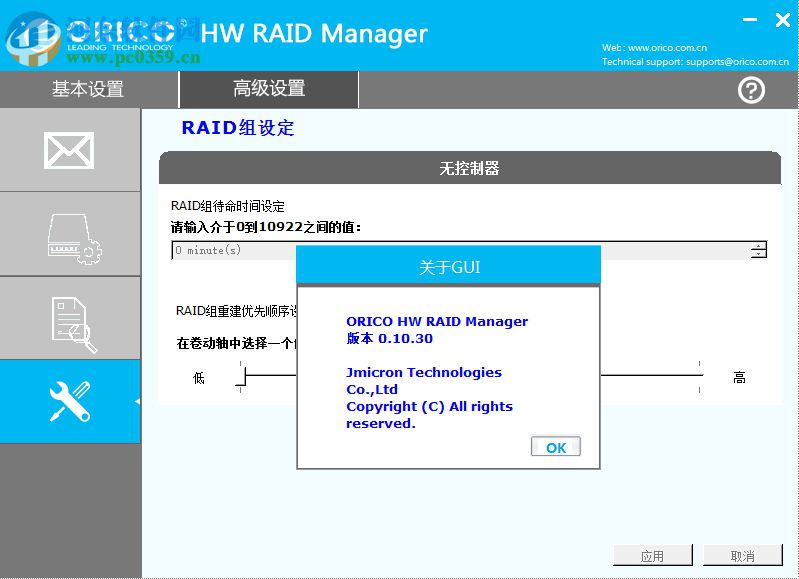The height and width of the screenshot is (579, 799).
Task: Increase the standby time with up stepper
Action: (759, 246)
